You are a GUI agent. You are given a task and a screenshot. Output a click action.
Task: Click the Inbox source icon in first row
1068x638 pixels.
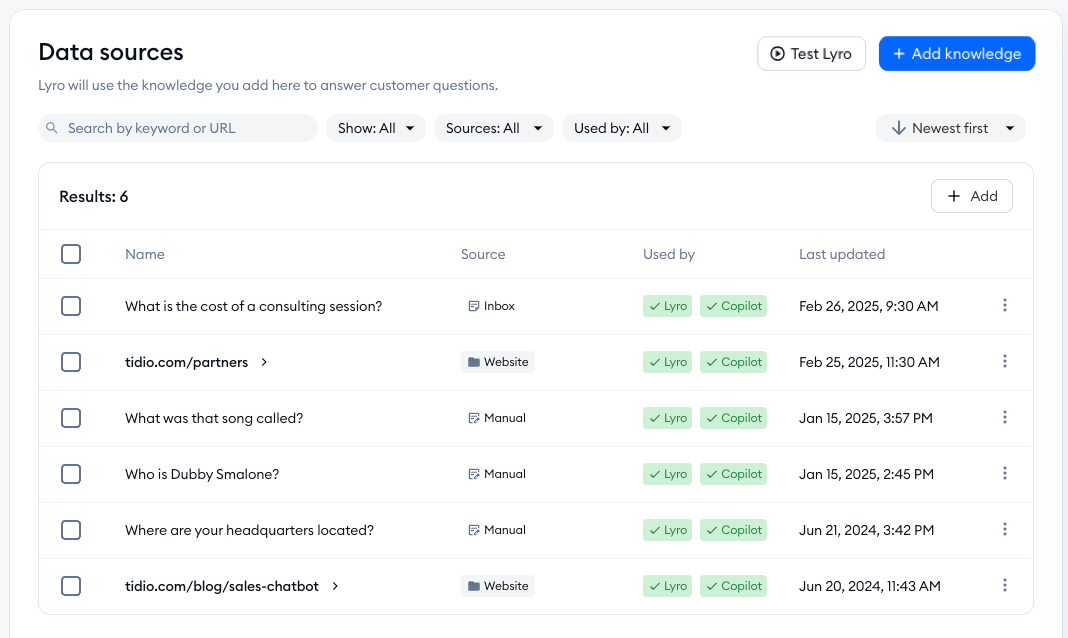click(x=474, y=306)
